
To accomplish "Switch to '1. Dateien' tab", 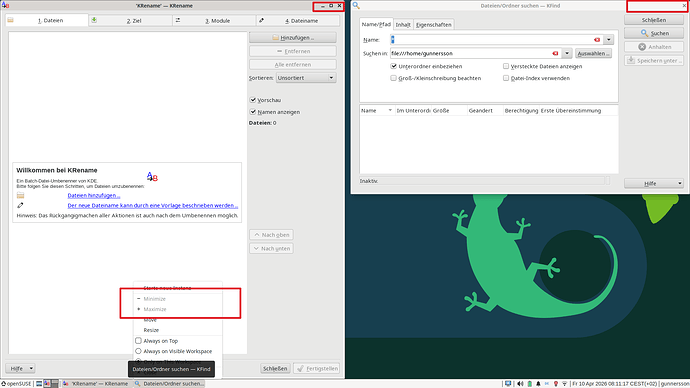I will click(47, 20).
